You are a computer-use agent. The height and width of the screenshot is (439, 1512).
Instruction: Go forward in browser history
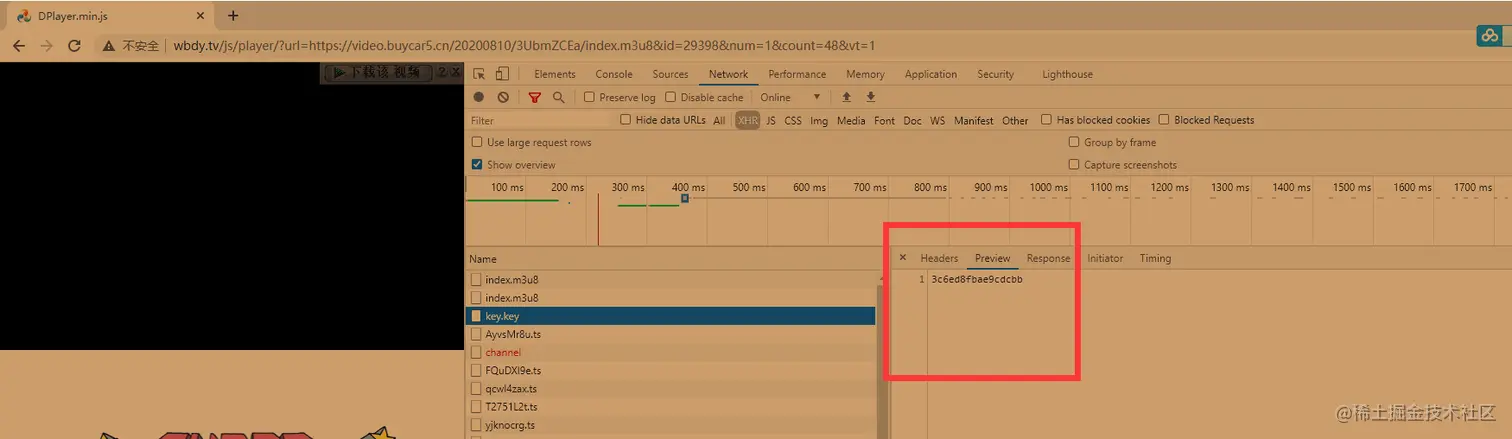[46, 46]
